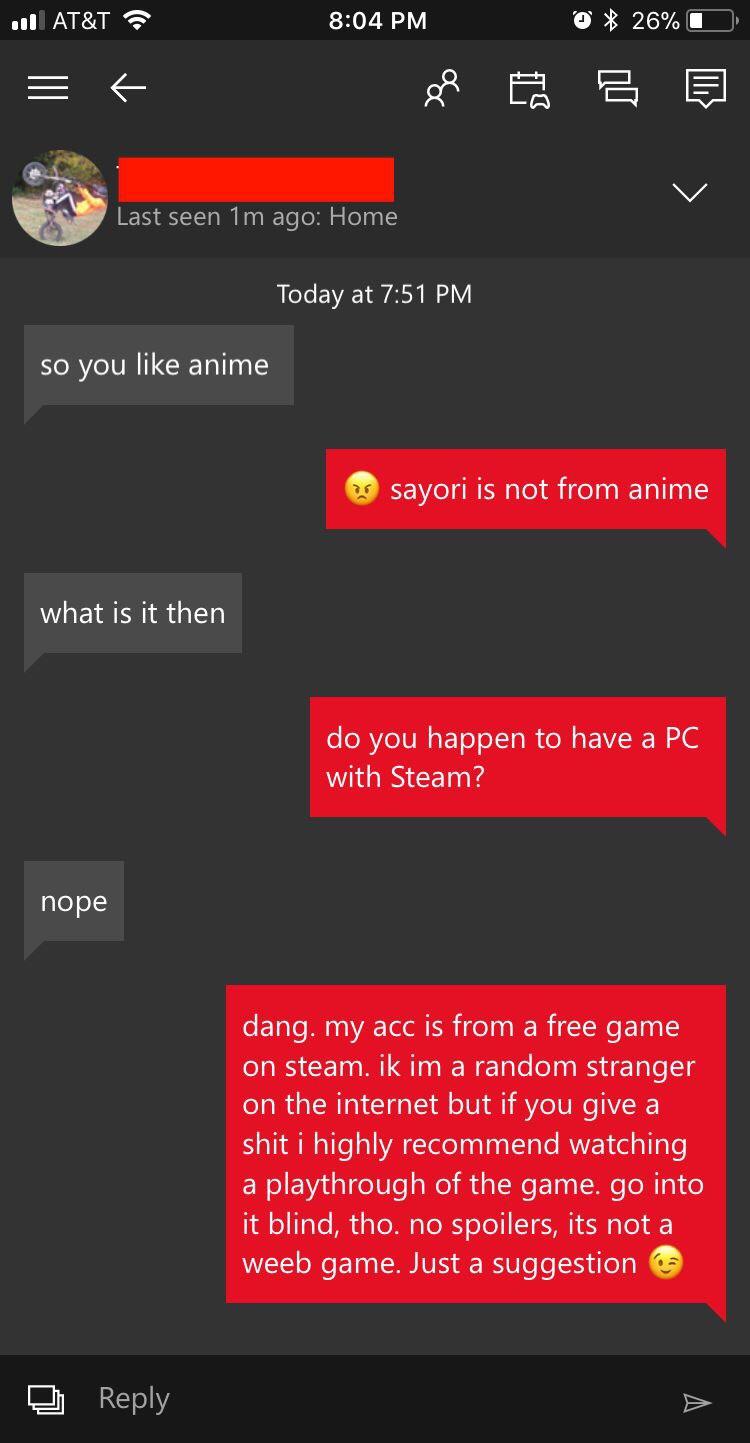Tap the attachment icon beside Reply

click(46, 1399)
